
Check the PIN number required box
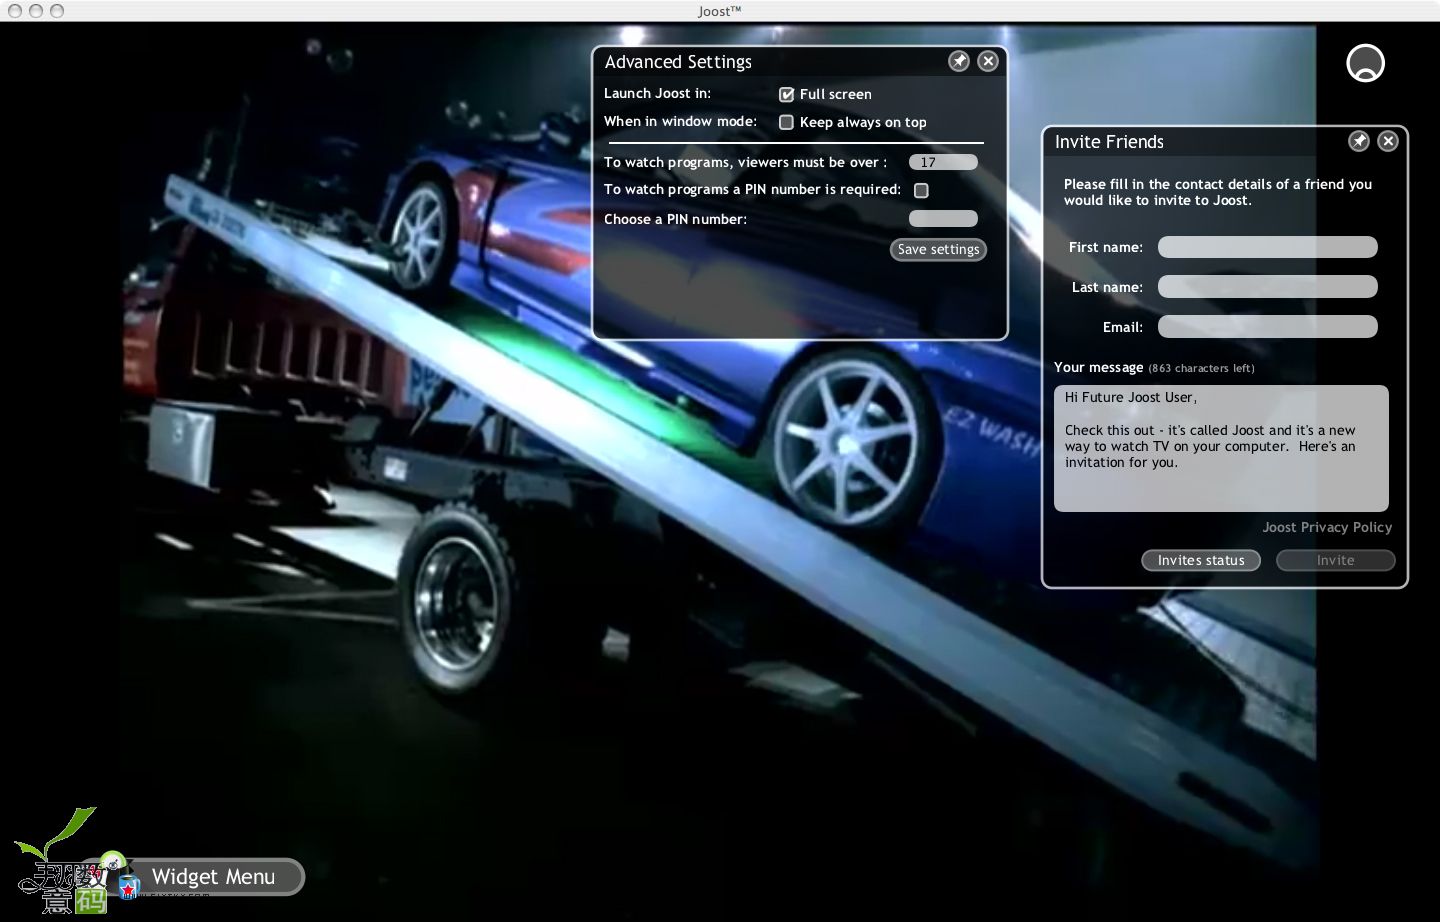921,190
